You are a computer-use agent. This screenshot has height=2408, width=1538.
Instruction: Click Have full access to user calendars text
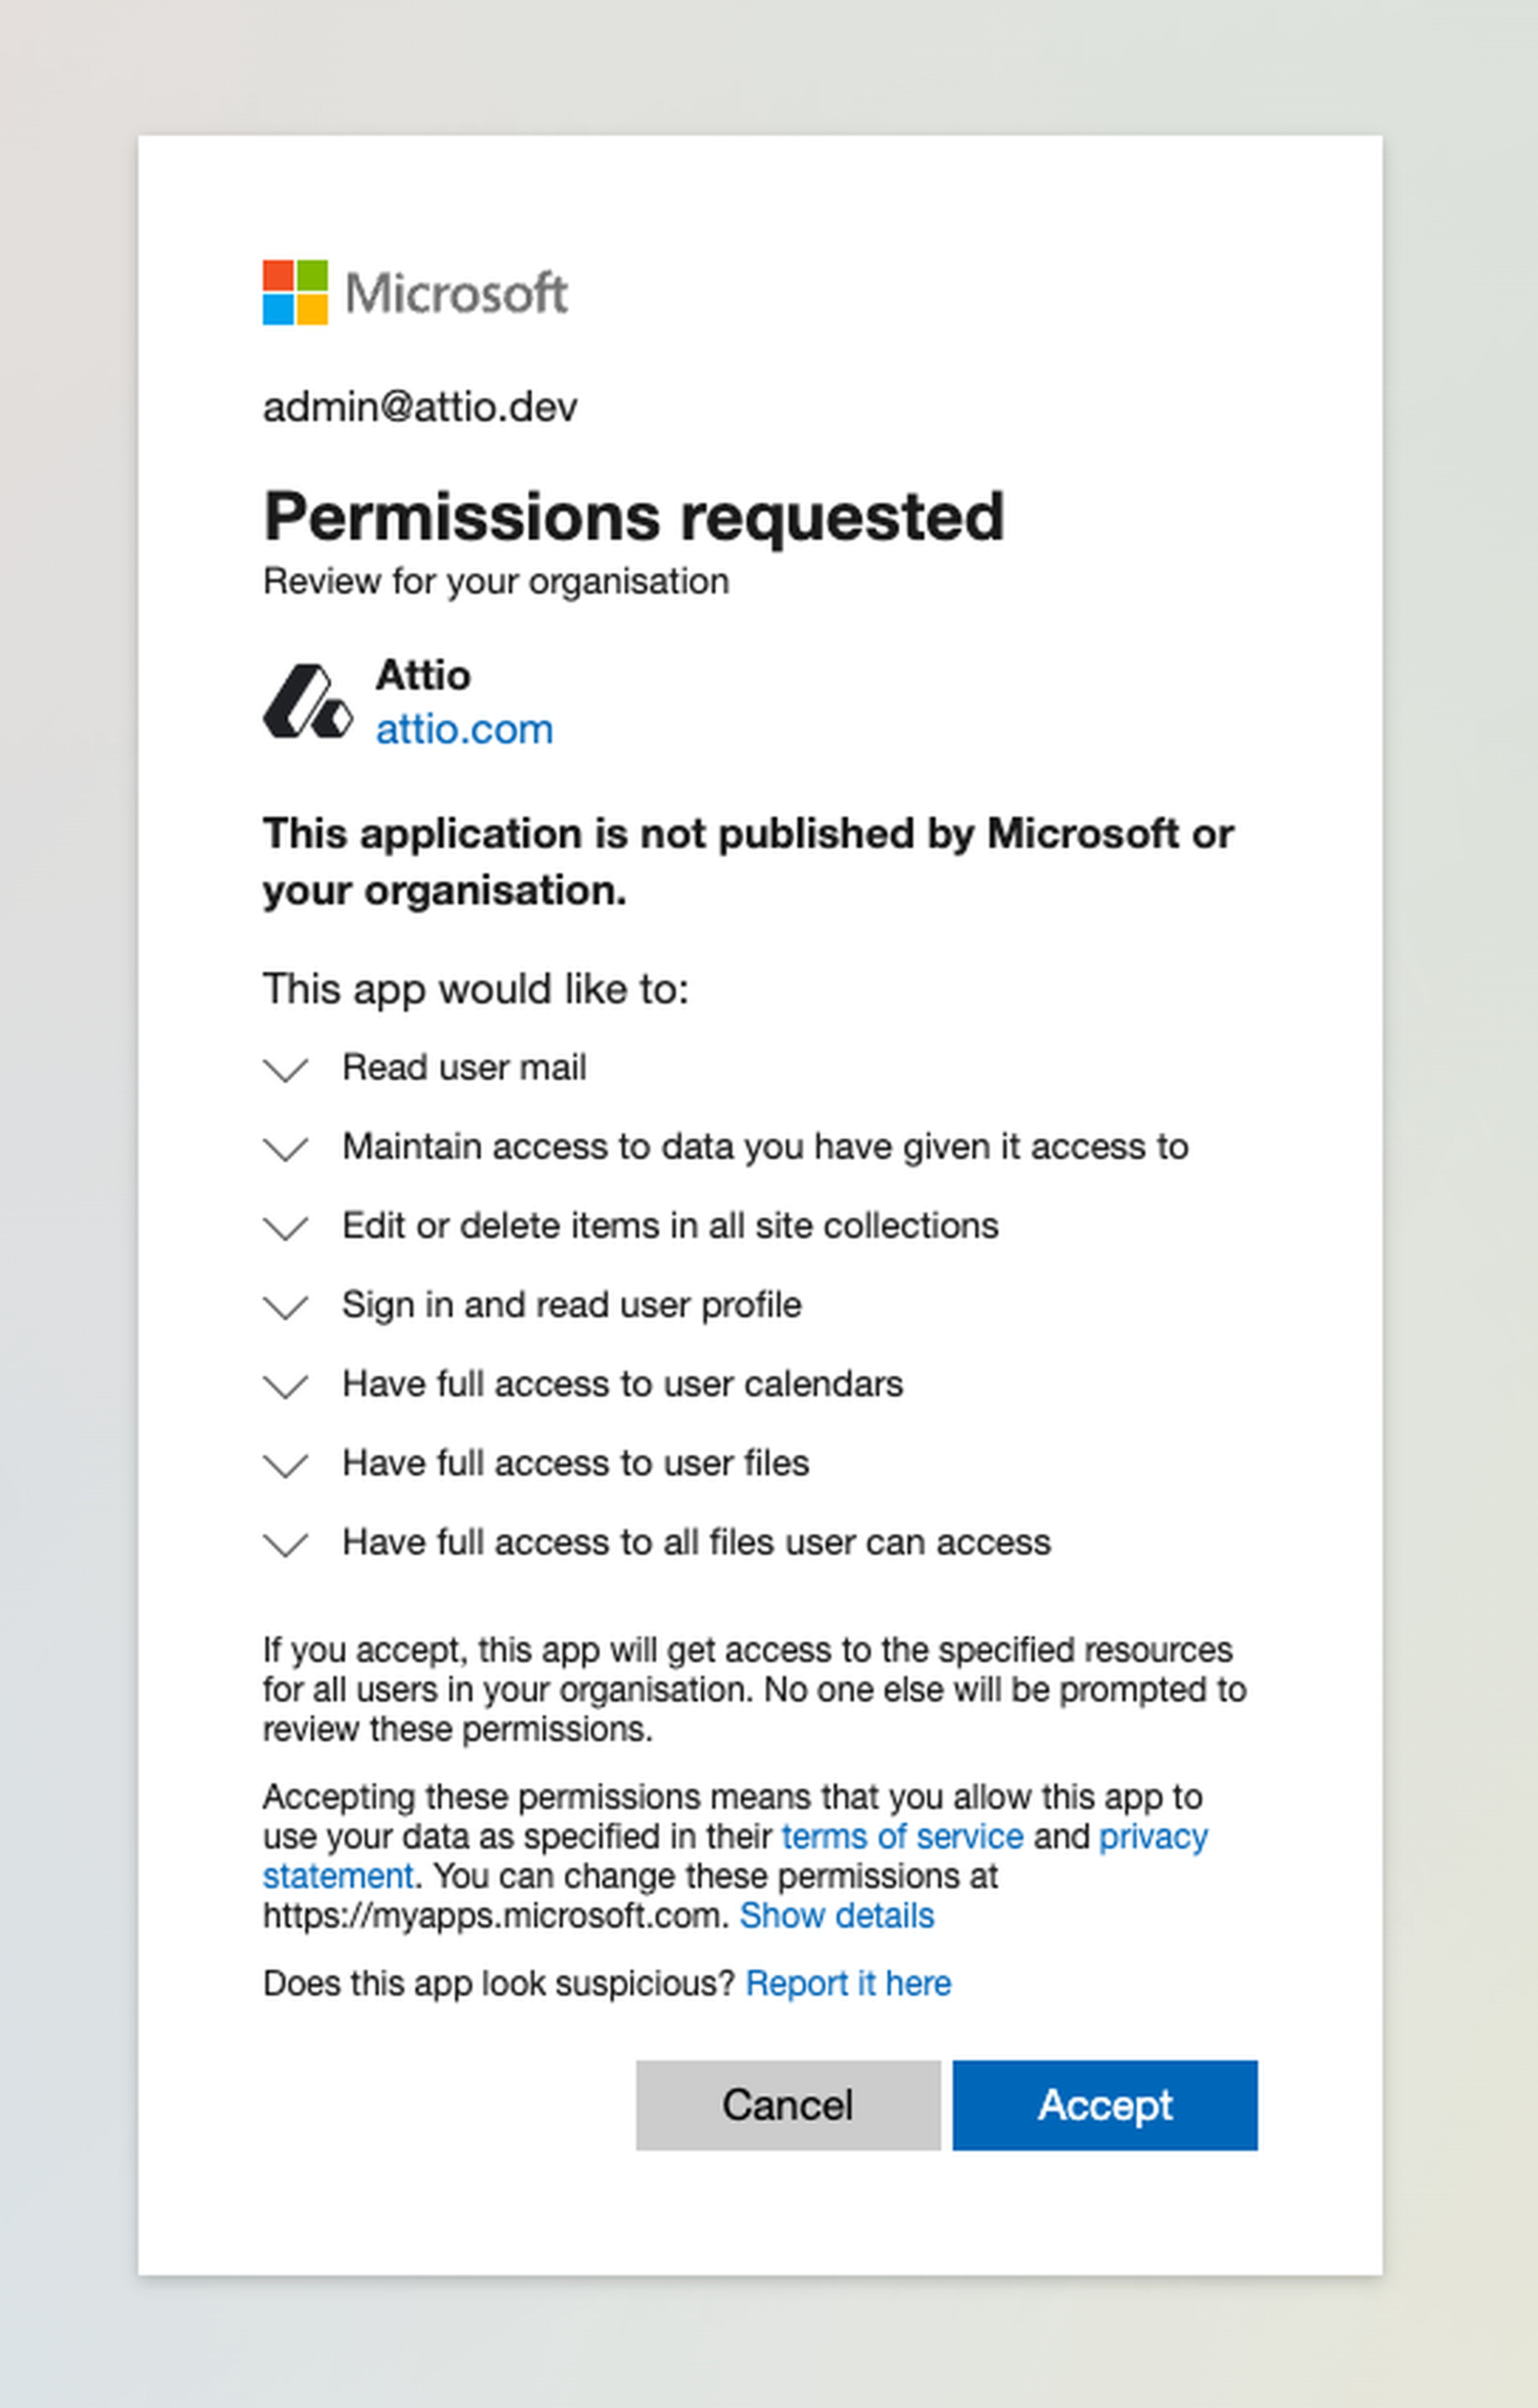[622, 1384]
